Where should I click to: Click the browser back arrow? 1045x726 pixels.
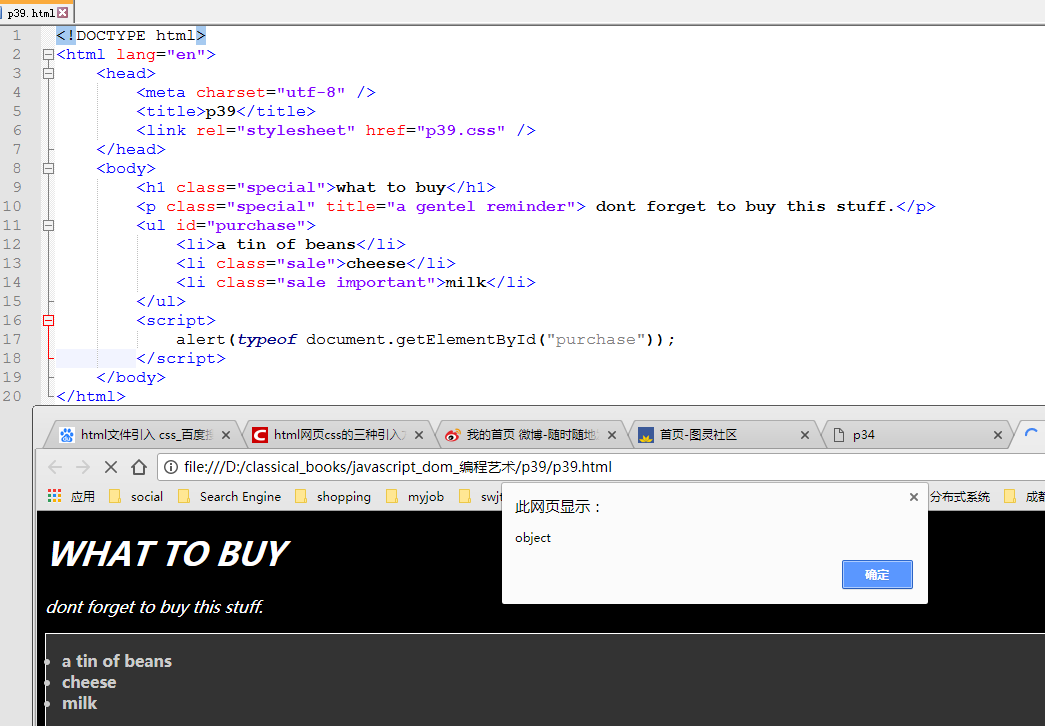point(55,467)
